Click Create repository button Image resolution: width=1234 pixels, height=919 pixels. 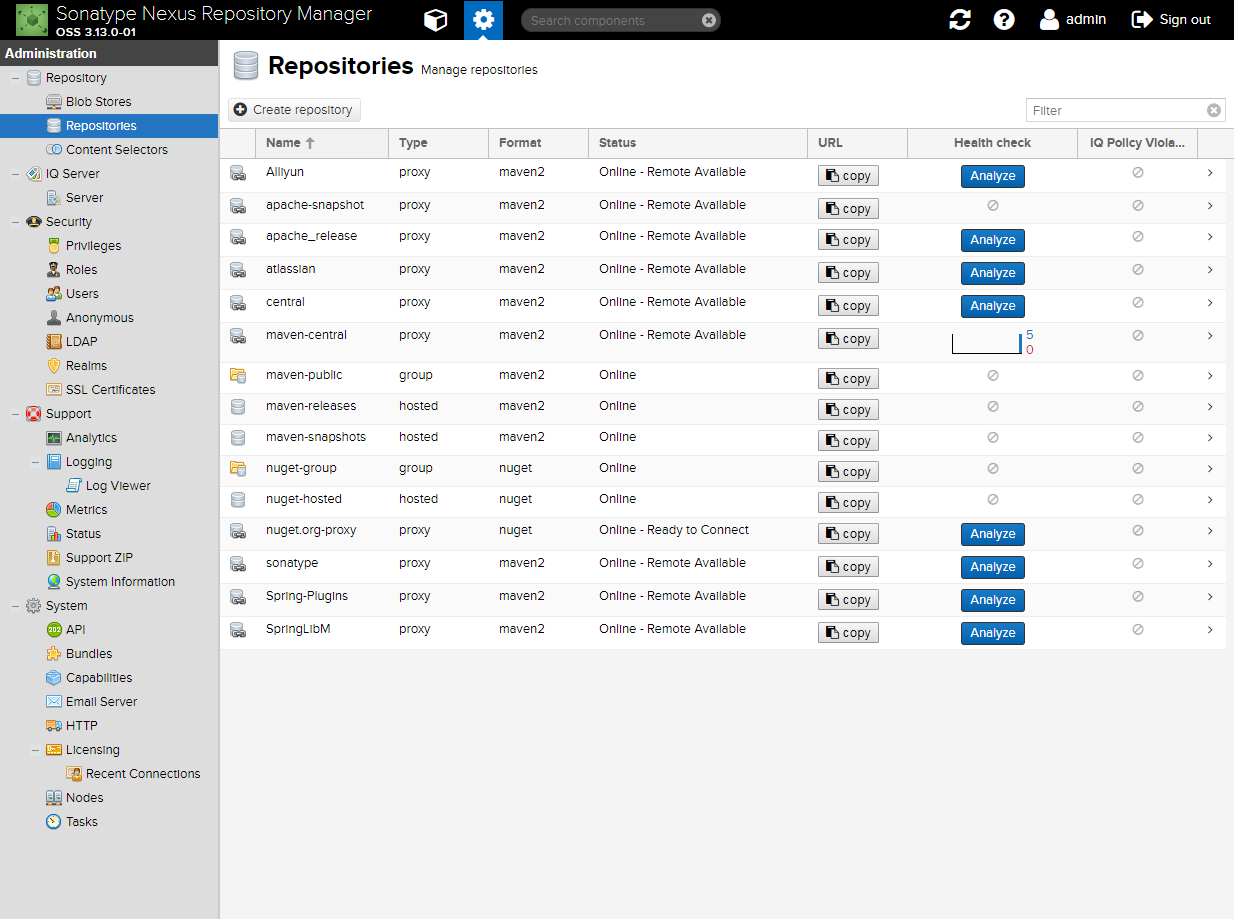tap(294, 110)
